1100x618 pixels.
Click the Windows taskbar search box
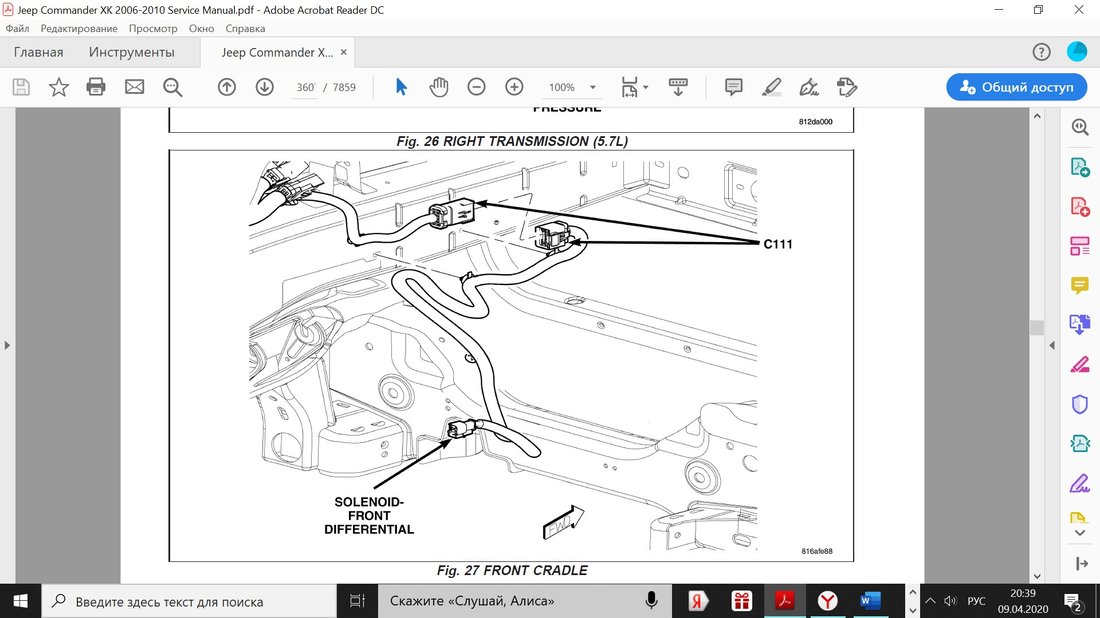[189, 601]
